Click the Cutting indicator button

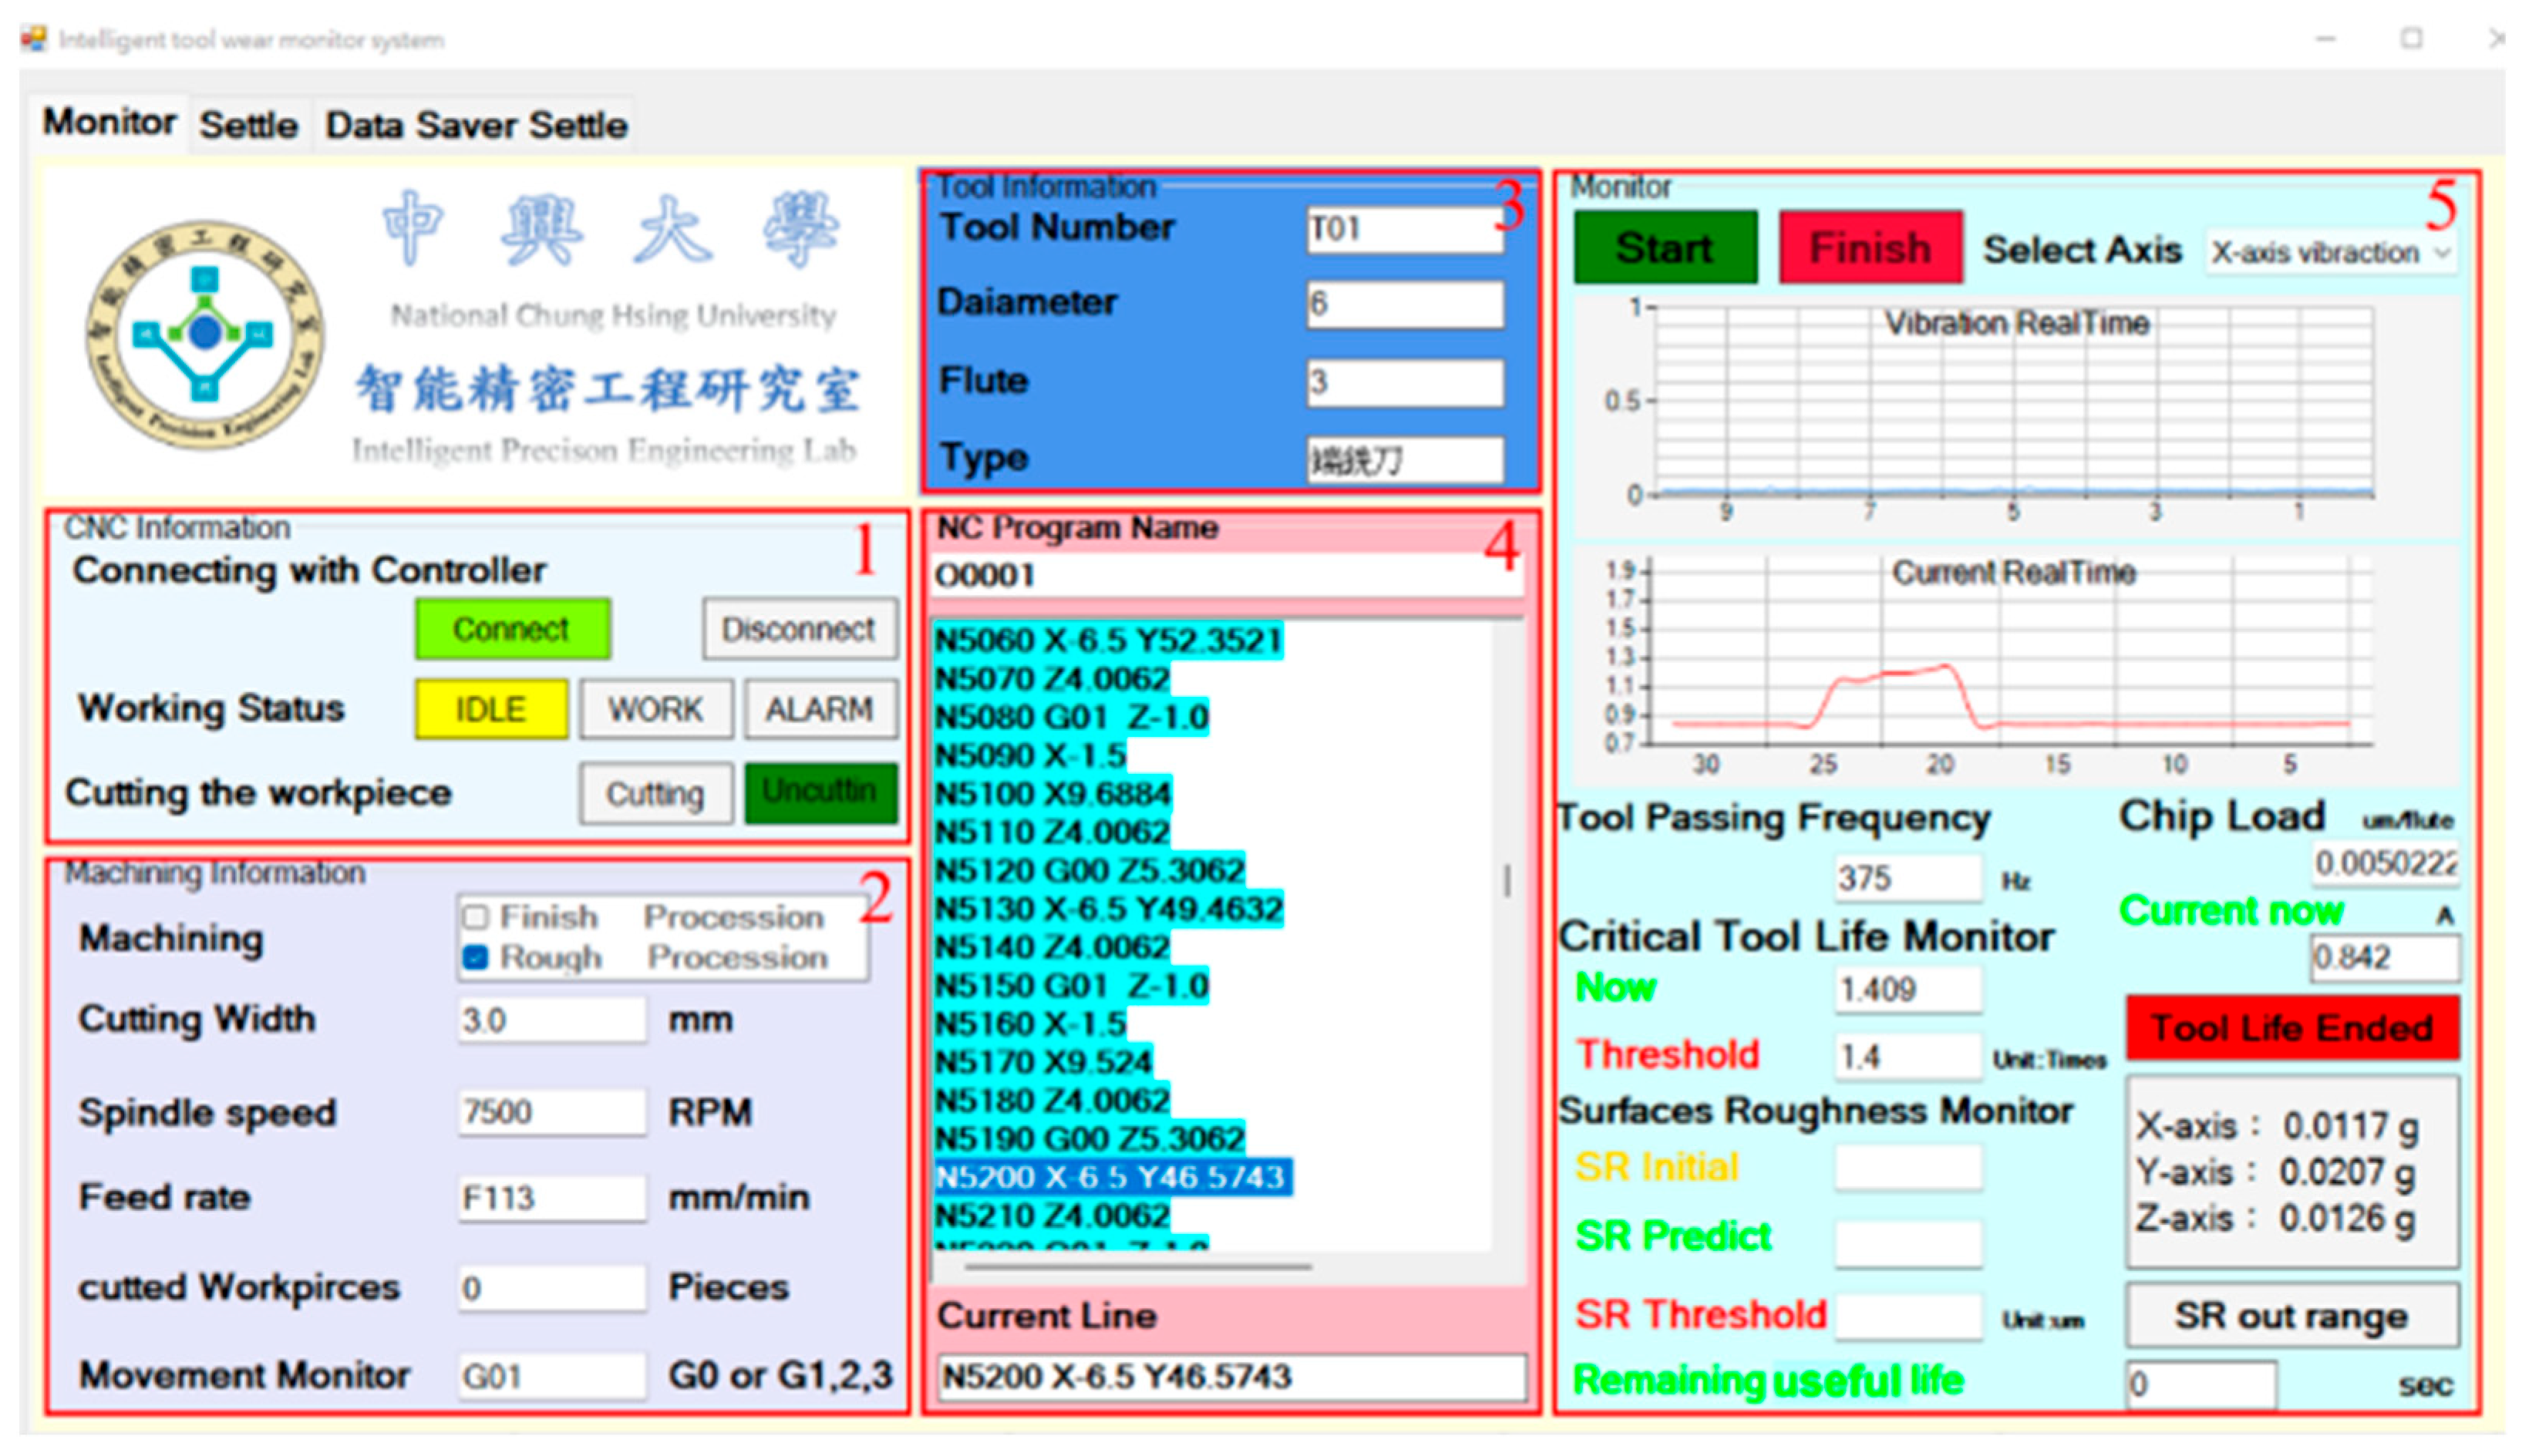pos(656,793)
